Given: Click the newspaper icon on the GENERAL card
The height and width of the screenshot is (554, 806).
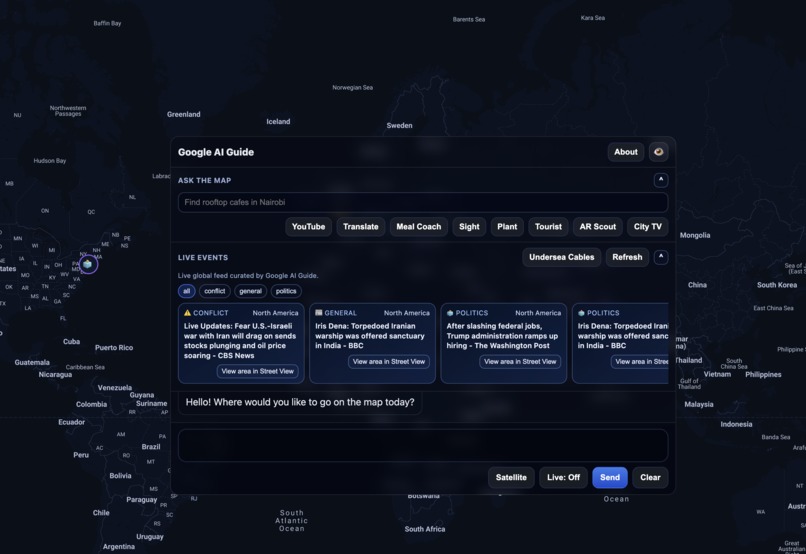Looking at the screenshot, I should (319, 312).
